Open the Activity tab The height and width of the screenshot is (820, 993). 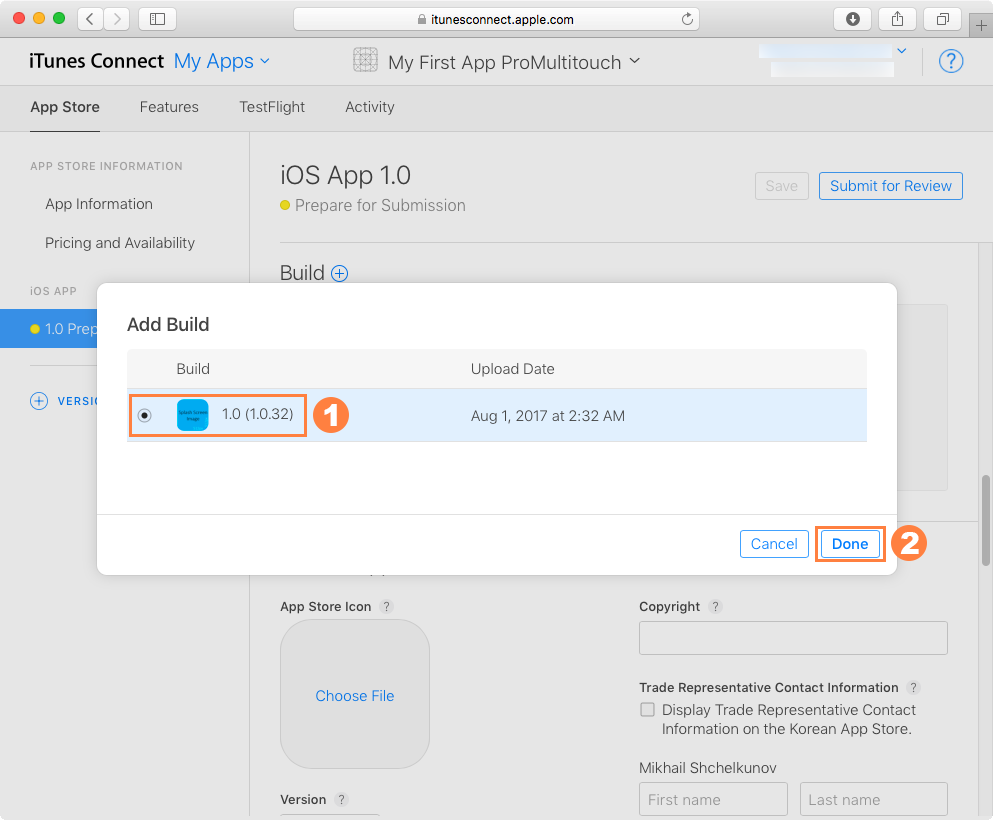point(370,107)
